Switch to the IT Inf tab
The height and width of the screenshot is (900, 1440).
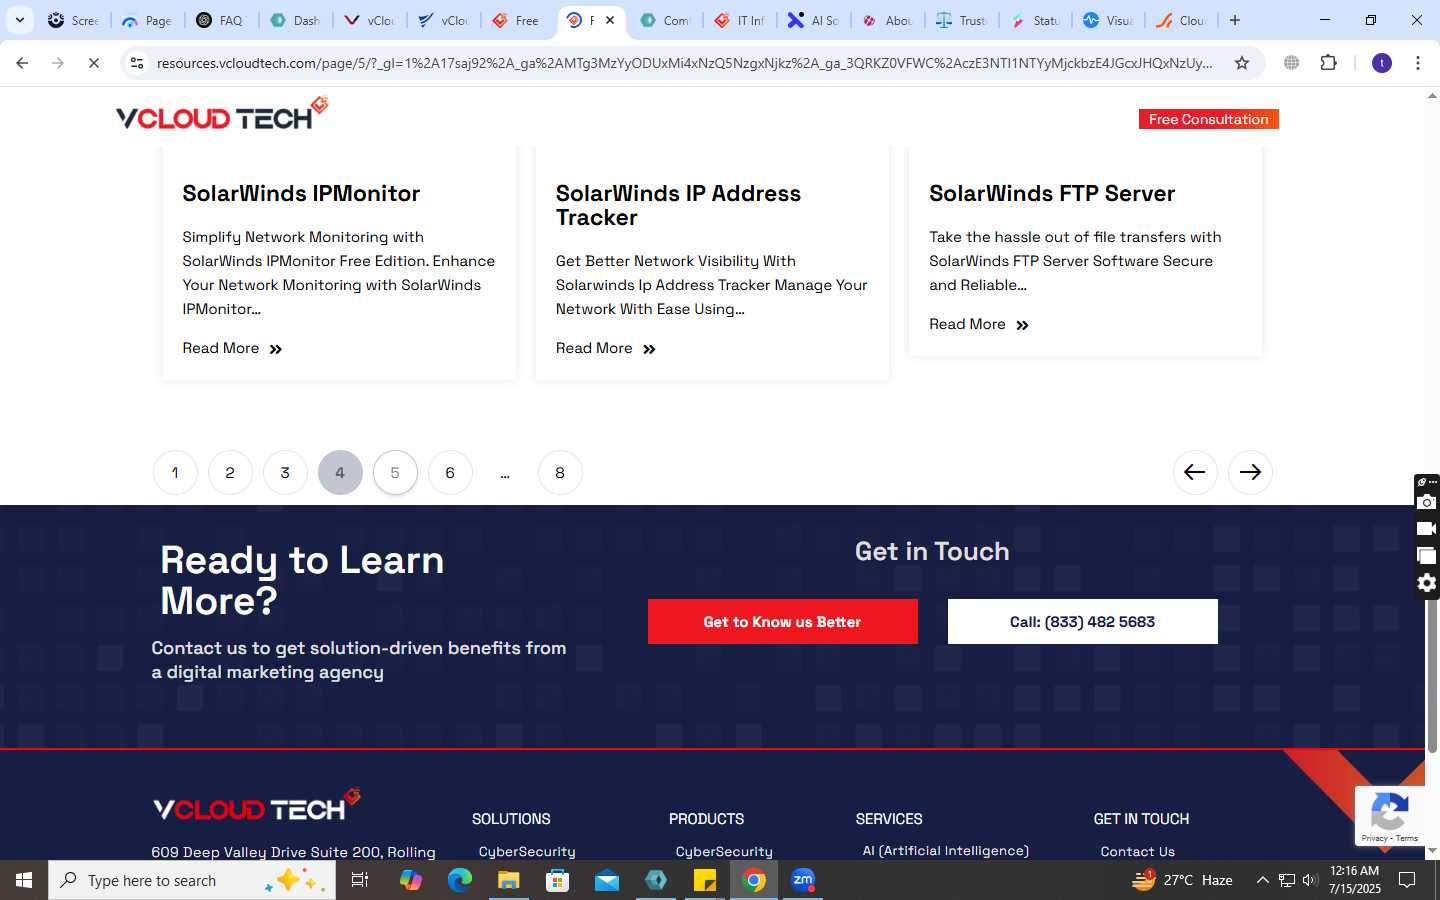pyautogui.click(x=741, y=20)
